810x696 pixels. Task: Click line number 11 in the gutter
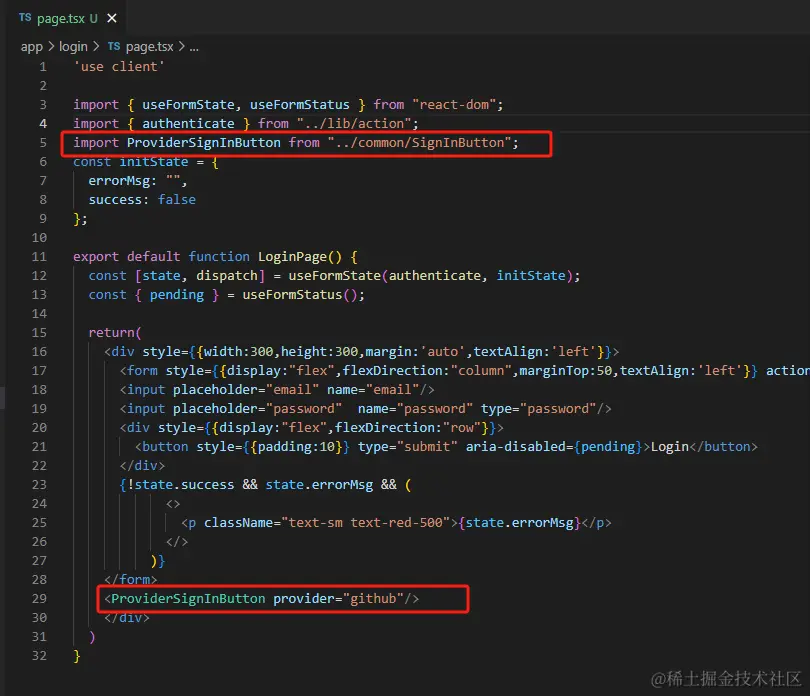click(x=39, y=257)
